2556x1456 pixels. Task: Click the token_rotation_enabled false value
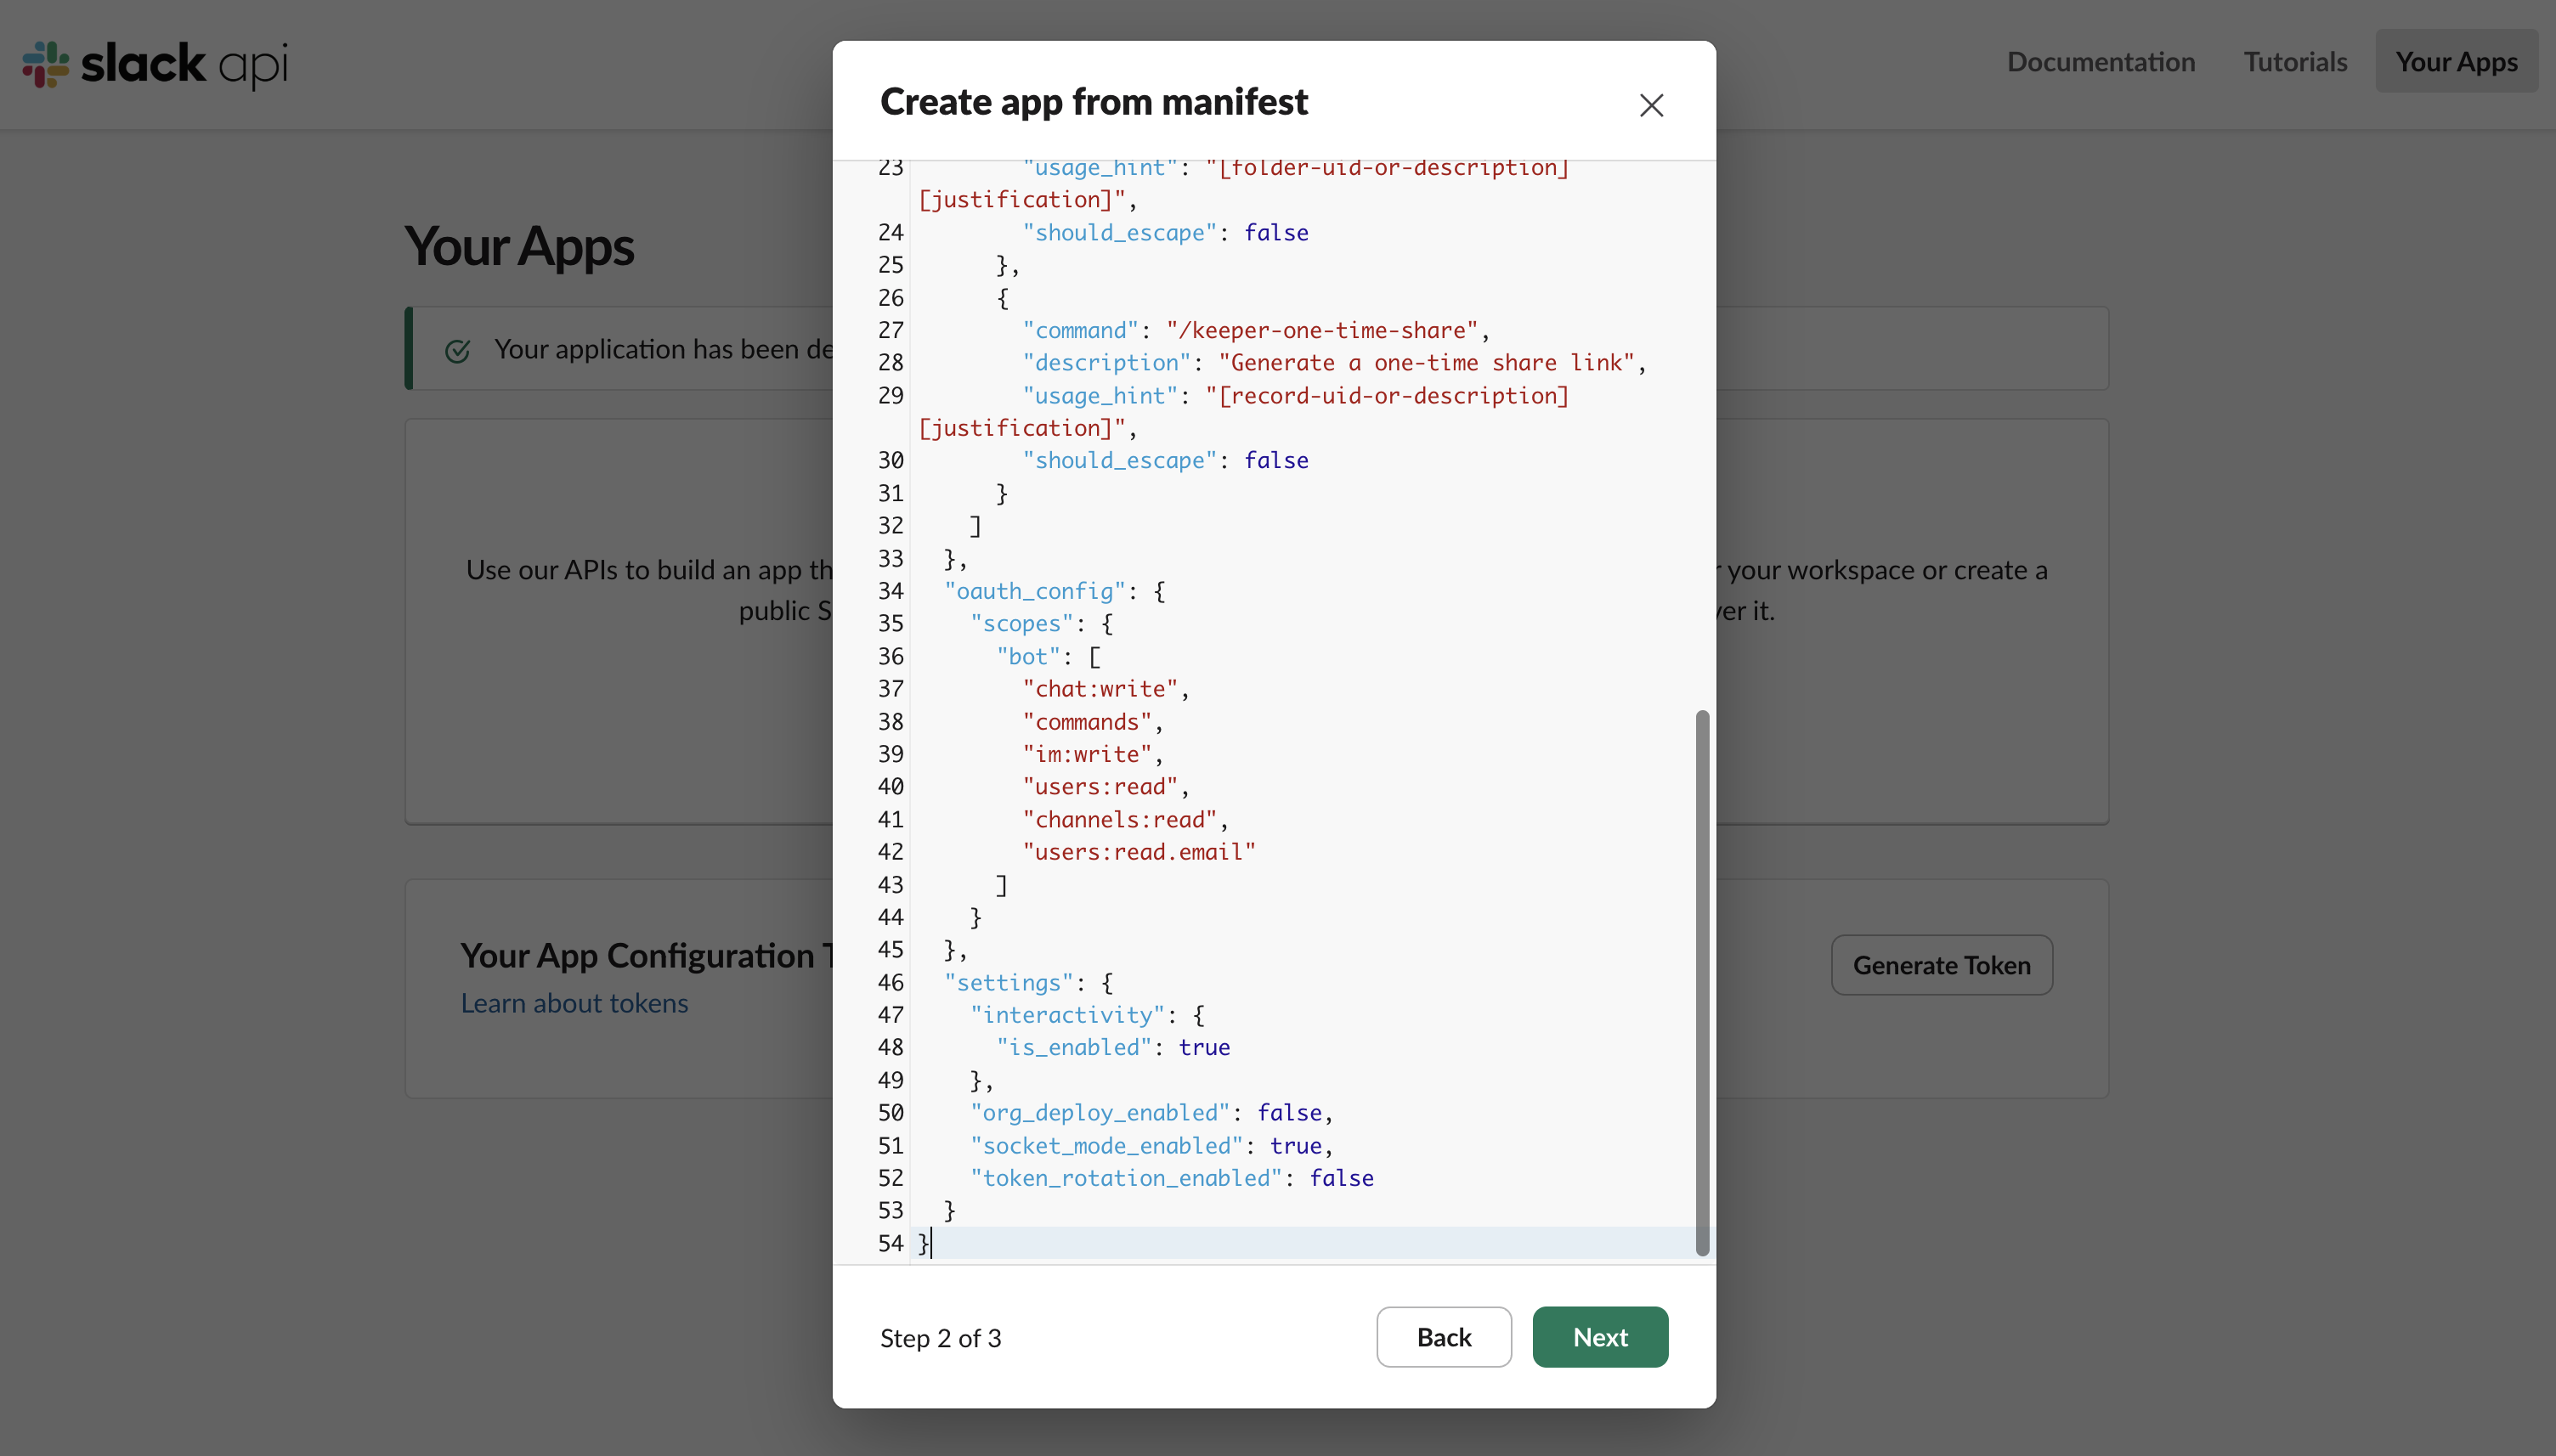tap(1341, 1178)
